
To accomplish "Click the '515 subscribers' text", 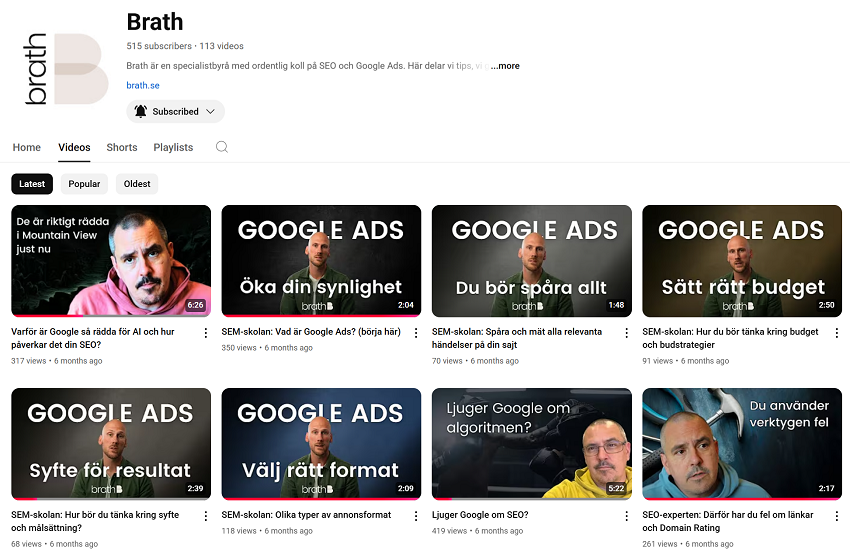I will (159, 46).
